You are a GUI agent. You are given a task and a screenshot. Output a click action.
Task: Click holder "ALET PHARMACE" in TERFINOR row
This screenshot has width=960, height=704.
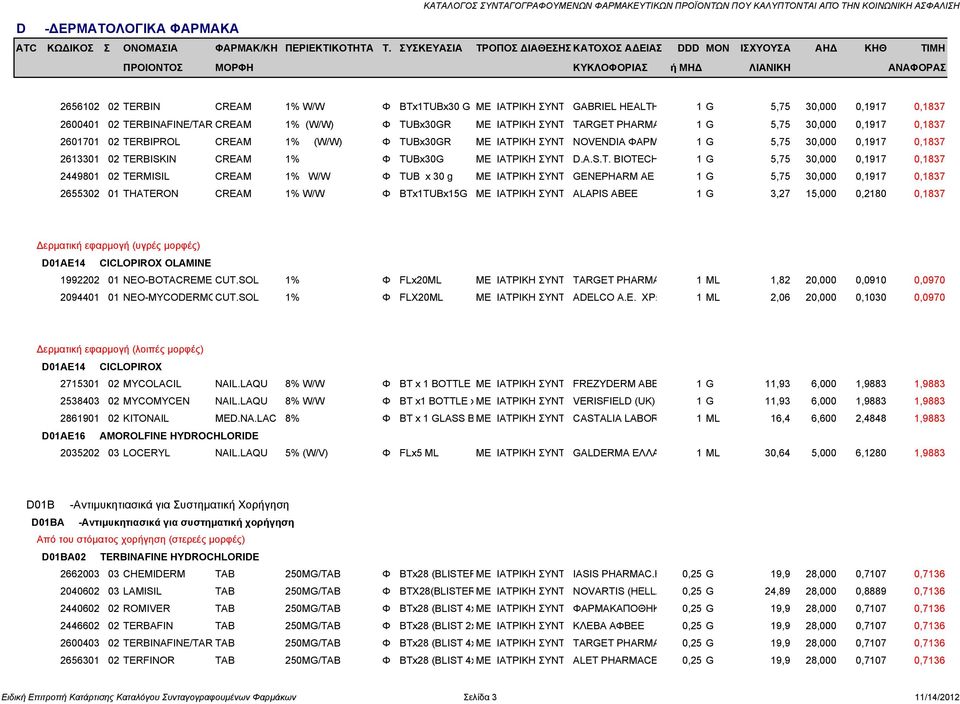click(x=614, y=661)
